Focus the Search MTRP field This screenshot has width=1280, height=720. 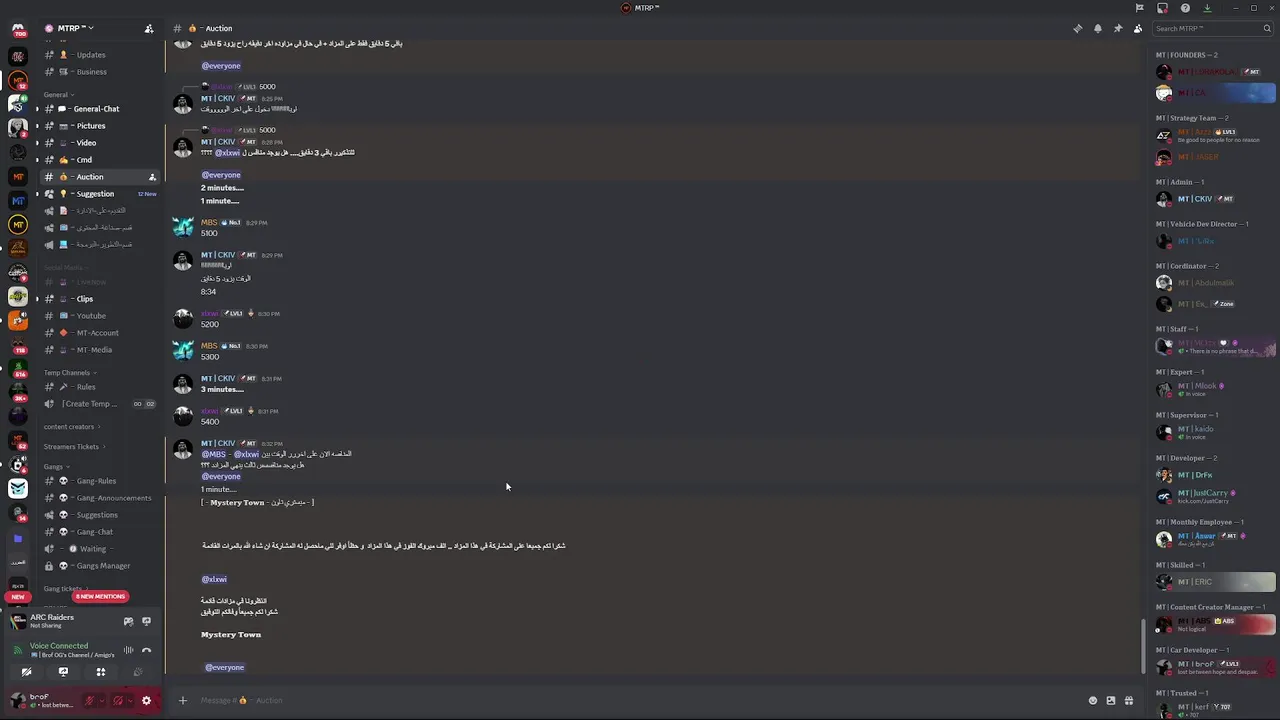point(1205,28)
